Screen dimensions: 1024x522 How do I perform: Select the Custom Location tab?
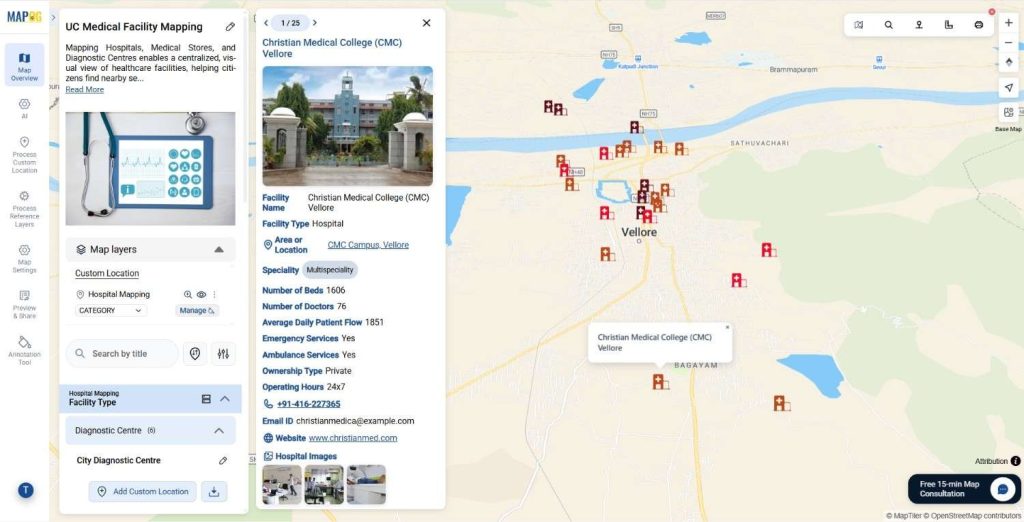(107, 274)
